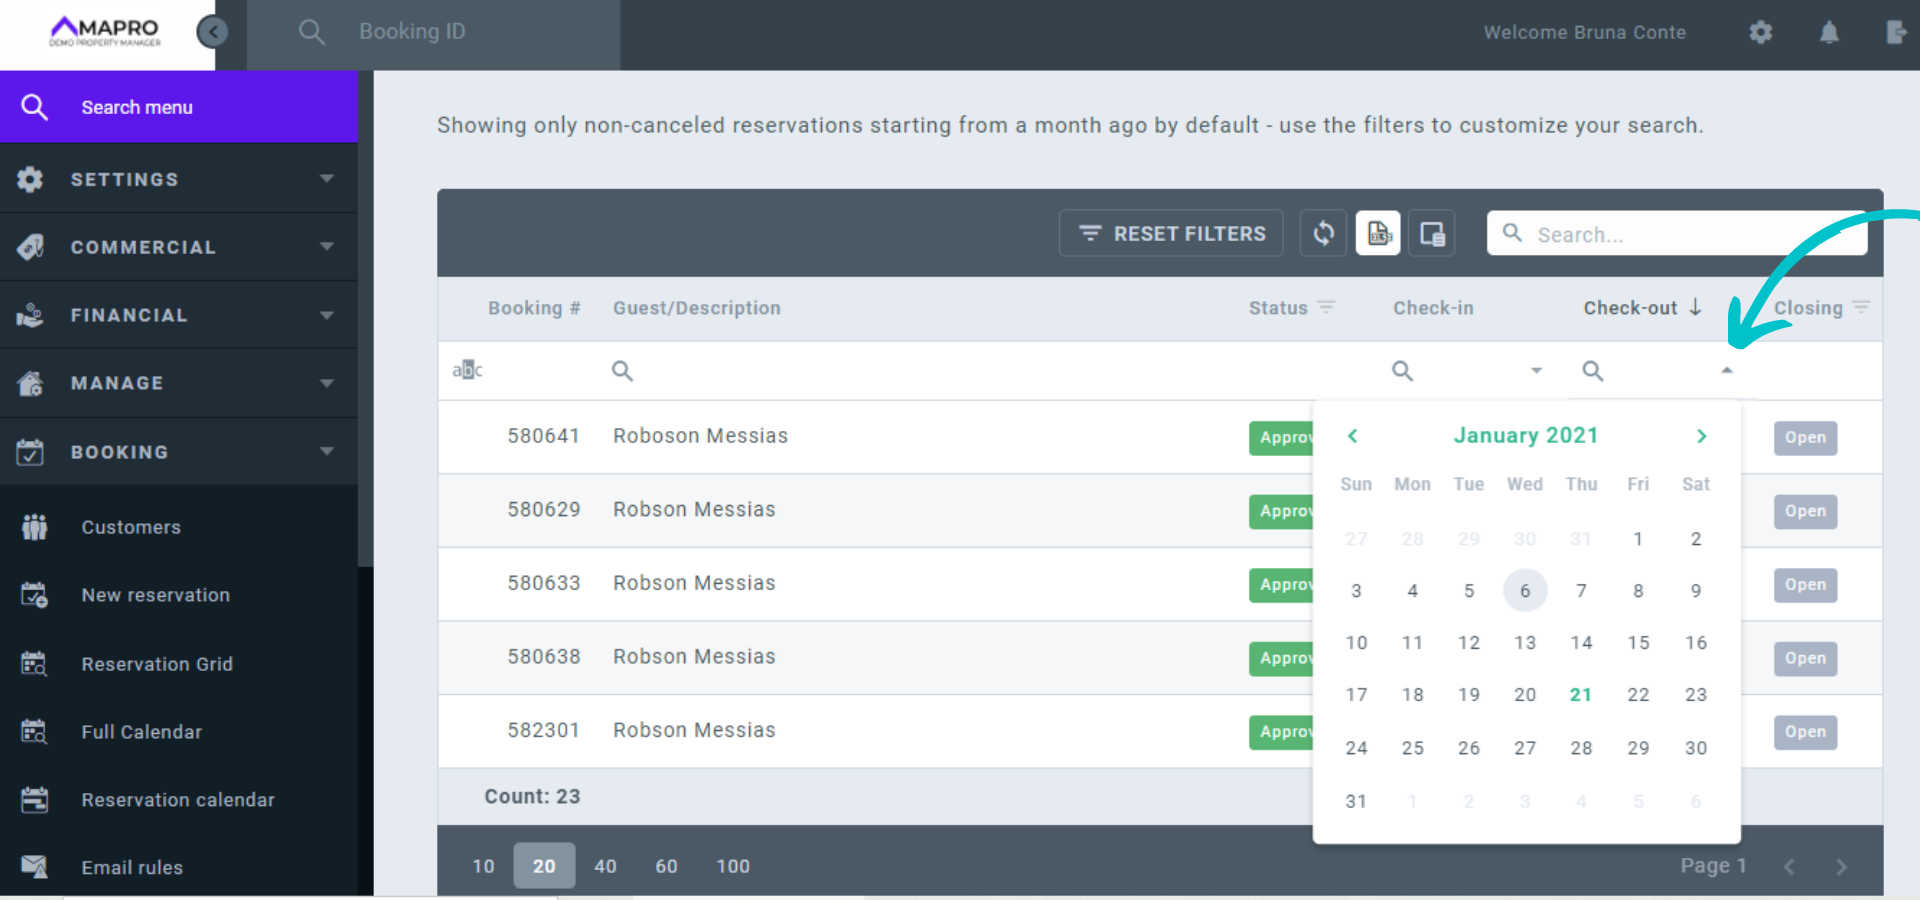Pick January 21 in the calendar
Screen dimensions: 1920x900
coord(1580,695)
